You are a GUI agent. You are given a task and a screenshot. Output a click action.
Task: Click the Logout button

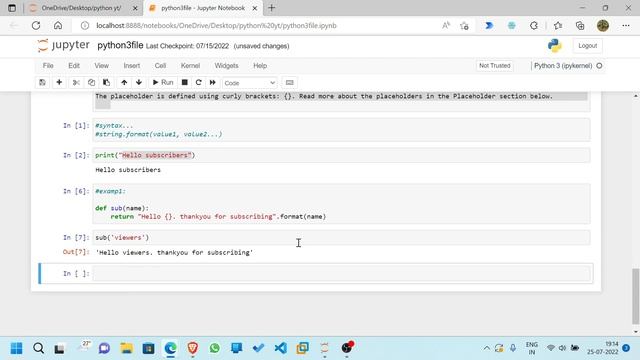click(x=587, y=46)
